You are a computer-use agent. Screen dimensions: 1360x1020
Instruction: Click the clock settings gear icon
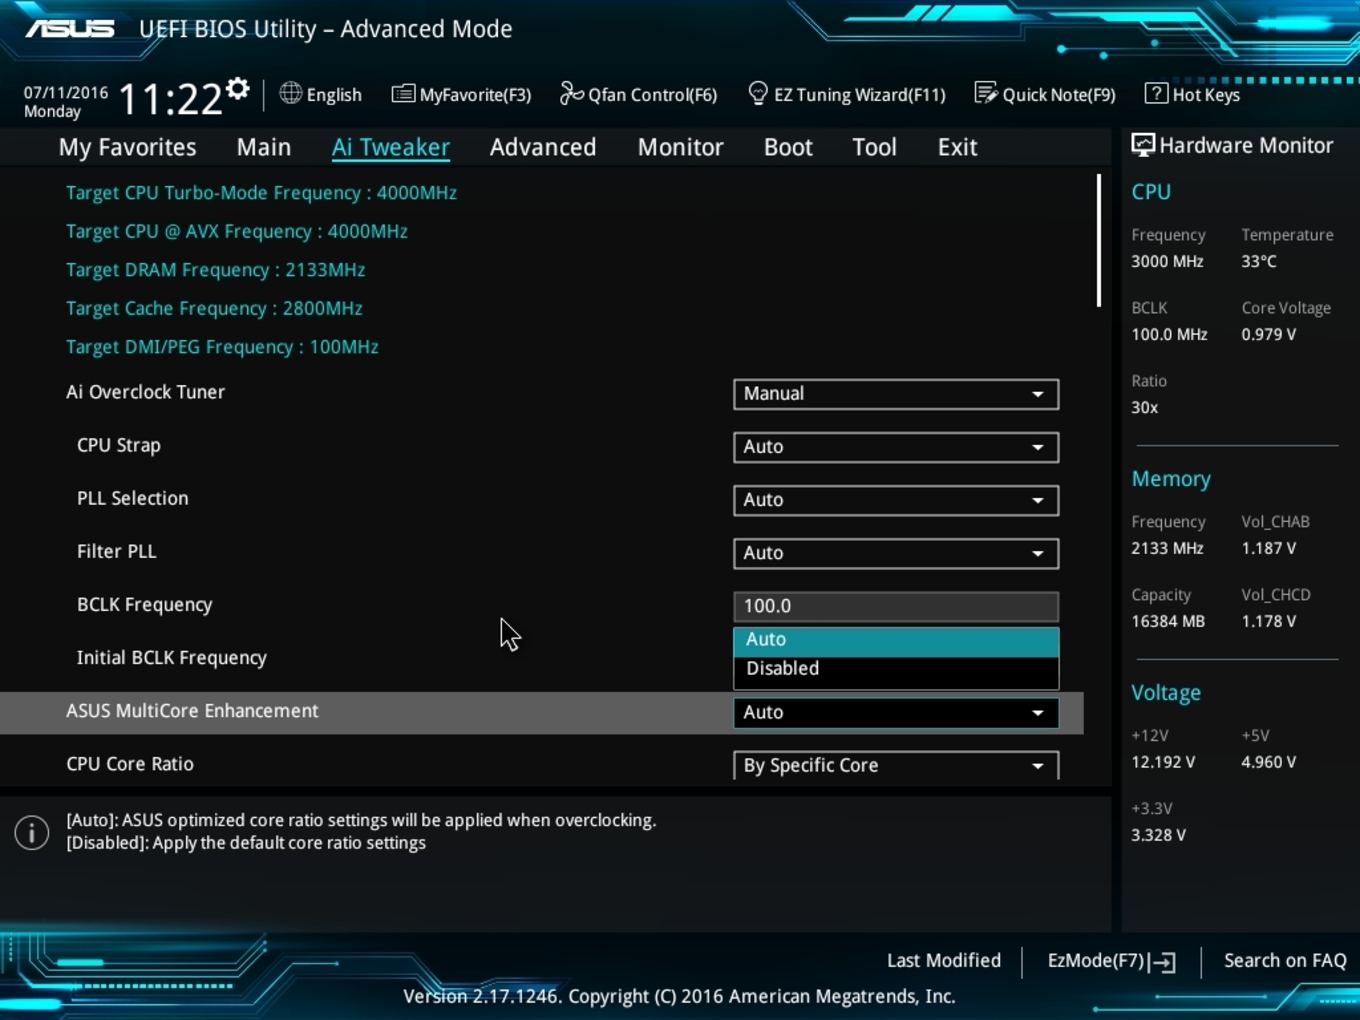coord(237,89)
